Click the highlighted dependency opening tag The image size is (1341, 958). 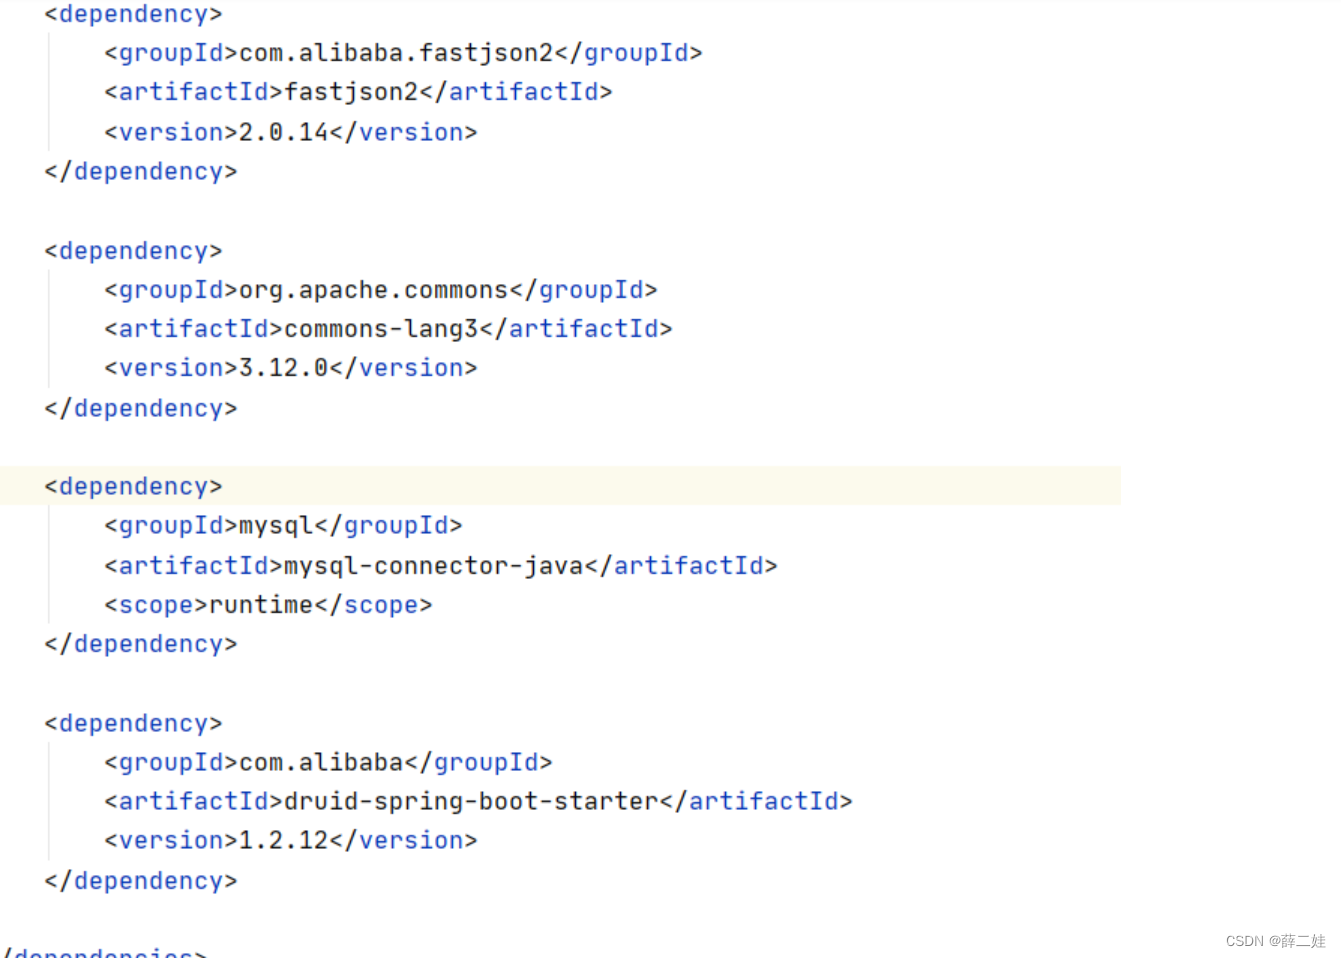click(133, 487)
